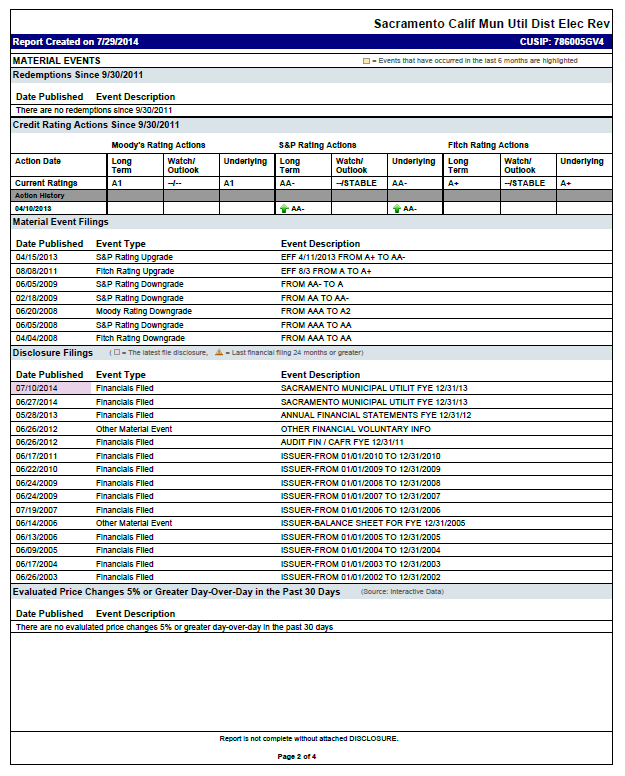Select the Fitch Rating Actions column heading
Screen dimensions: 625x776
tap(488, 146)
